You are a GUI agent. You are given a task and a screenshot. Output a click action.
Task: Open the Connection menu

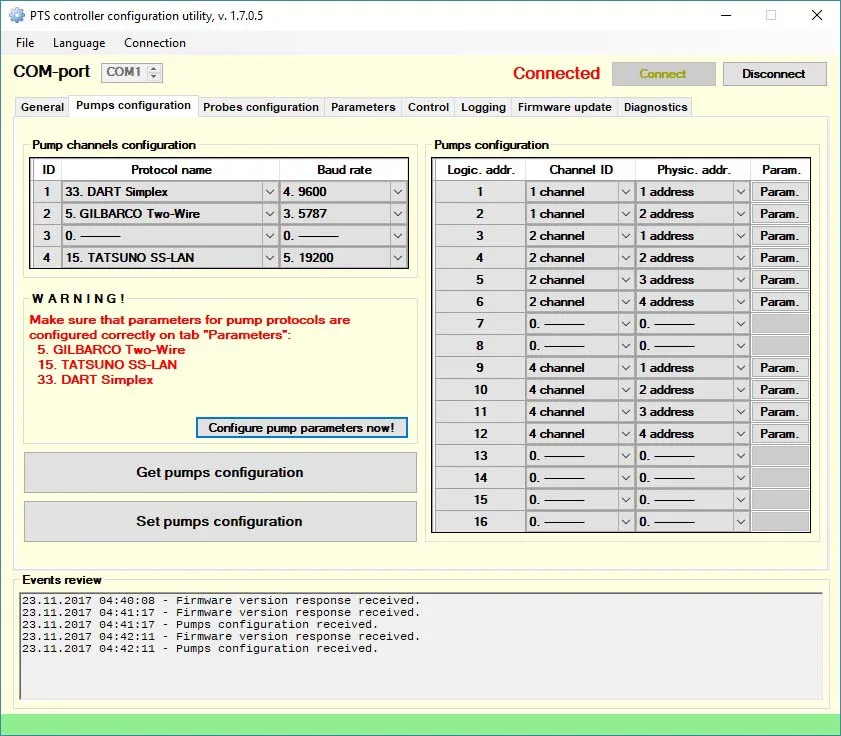pos(155,43)
